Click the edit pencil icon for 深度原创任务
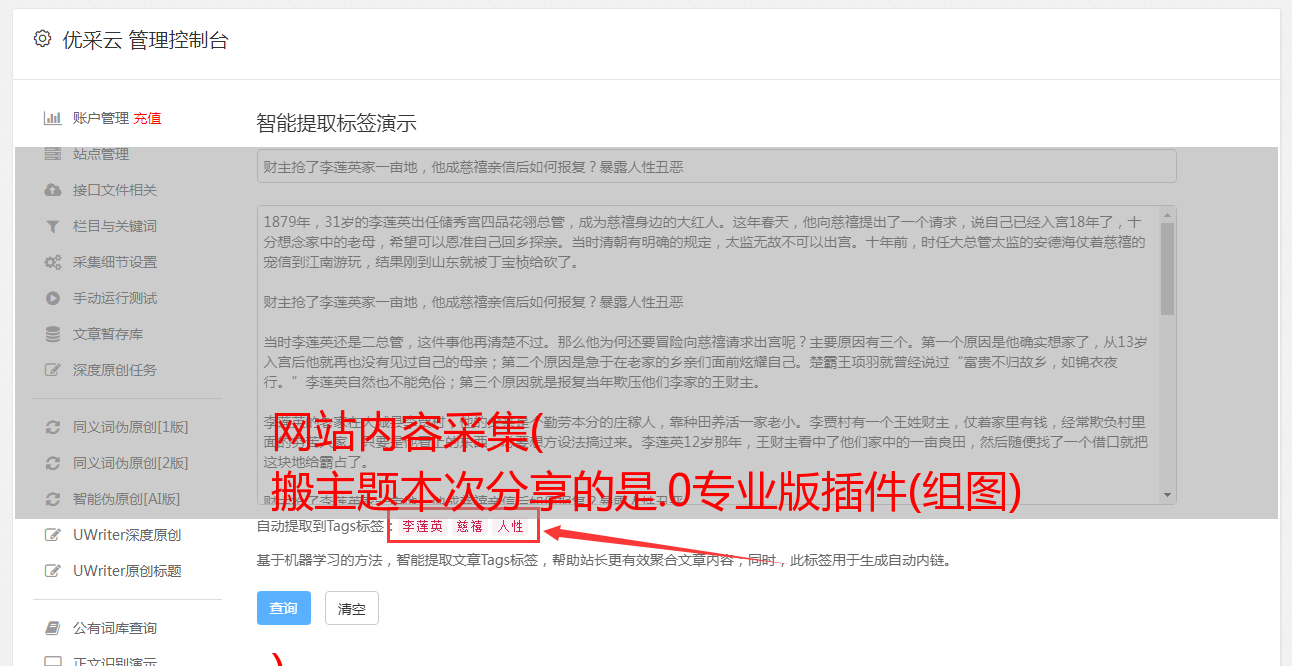Viewport: 1292px width, 666px height. pos(53,370)
